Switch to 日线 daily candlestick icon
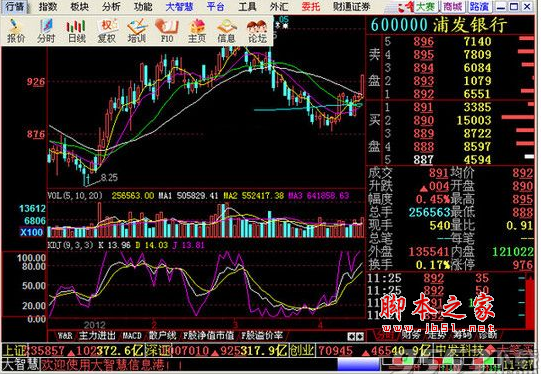 click(x=76, y=31)
